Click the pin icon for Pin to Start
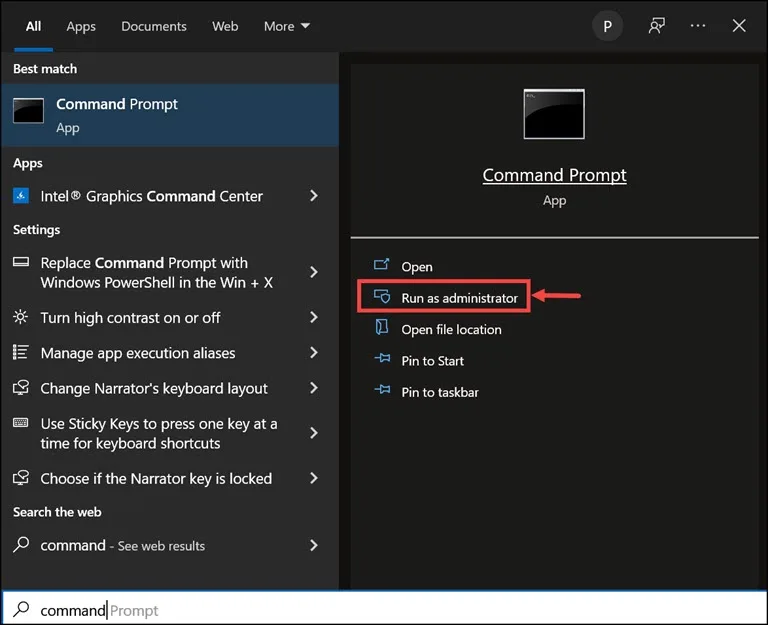Image resolution: width=768 pixels, height=625 pixels. (382, 359)
